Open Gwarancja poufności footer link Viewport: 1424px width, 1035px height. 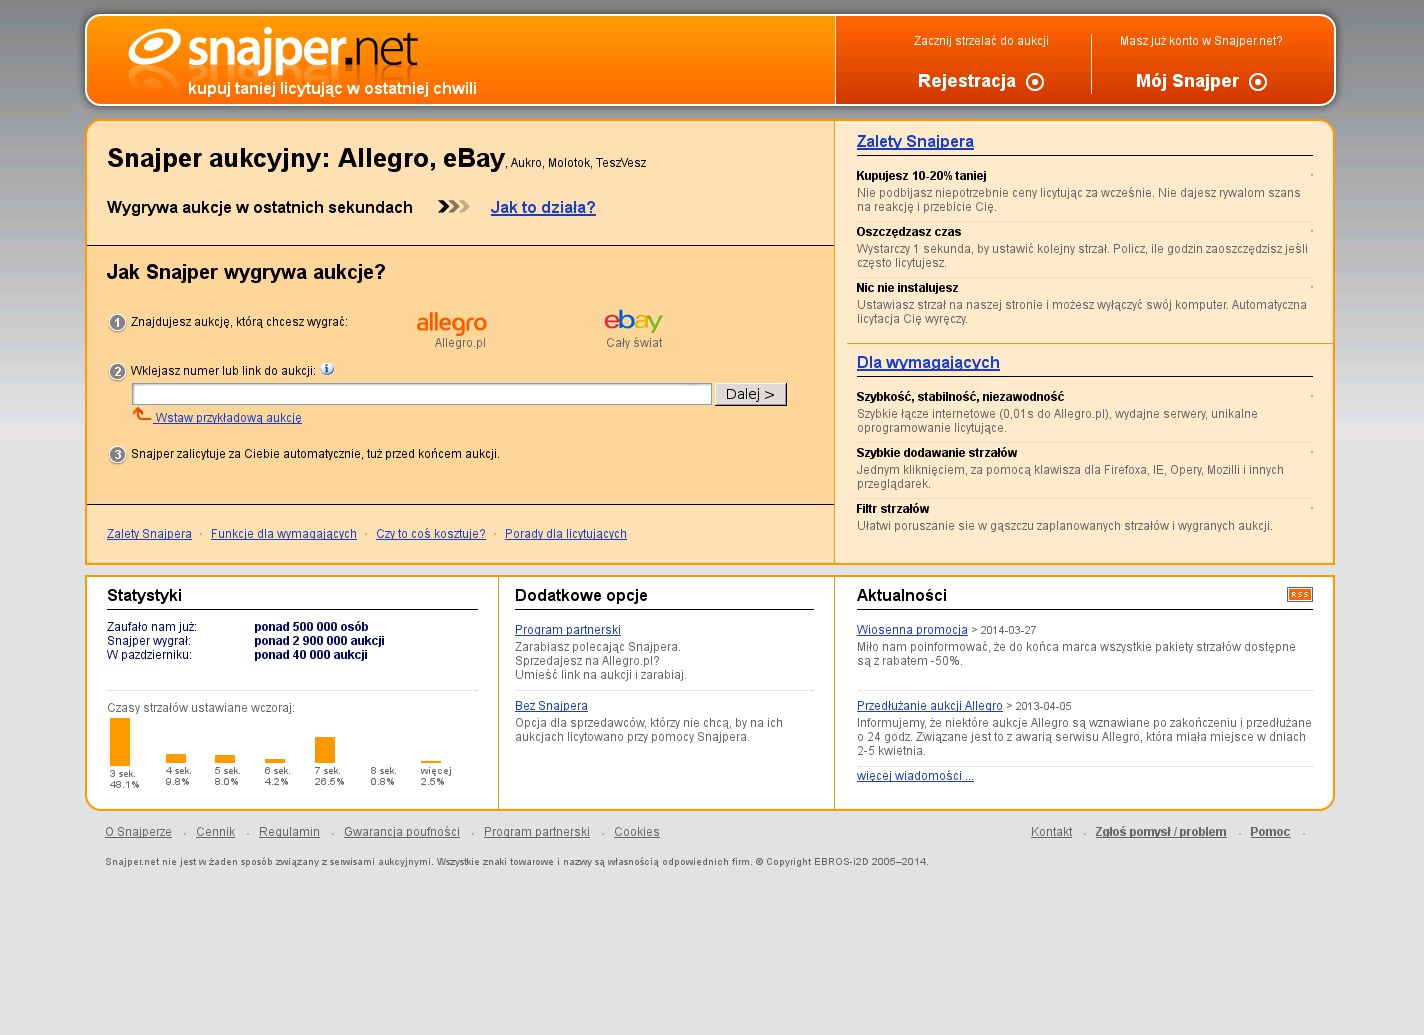pos(402,832)
